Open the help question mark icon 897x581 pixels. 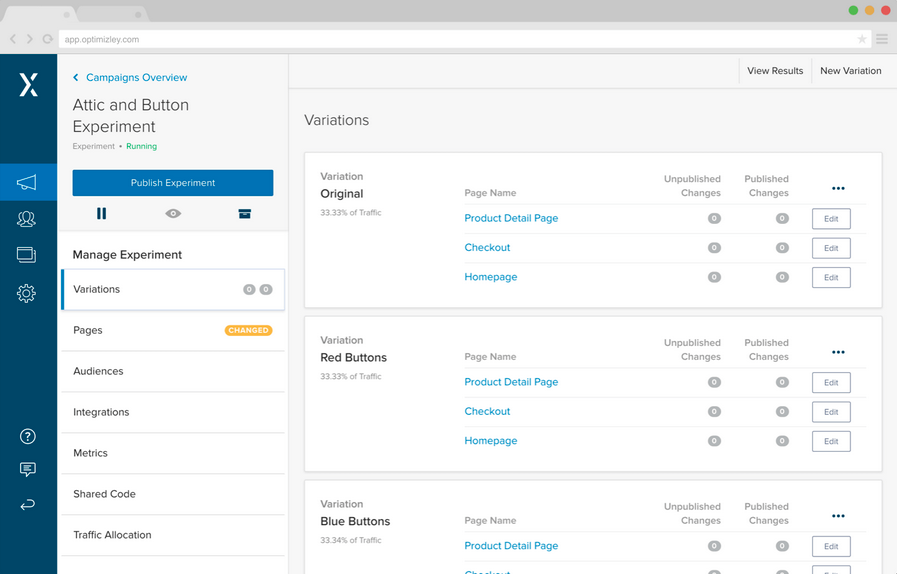[x=27, y=436]
